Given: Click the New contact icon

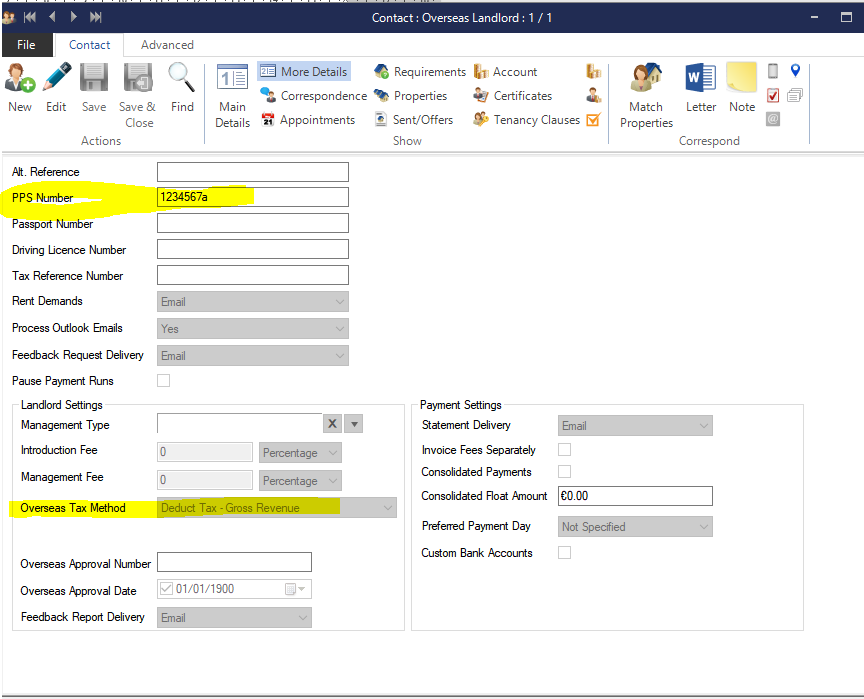Looking at the screenshot, I should click(19, 80).
